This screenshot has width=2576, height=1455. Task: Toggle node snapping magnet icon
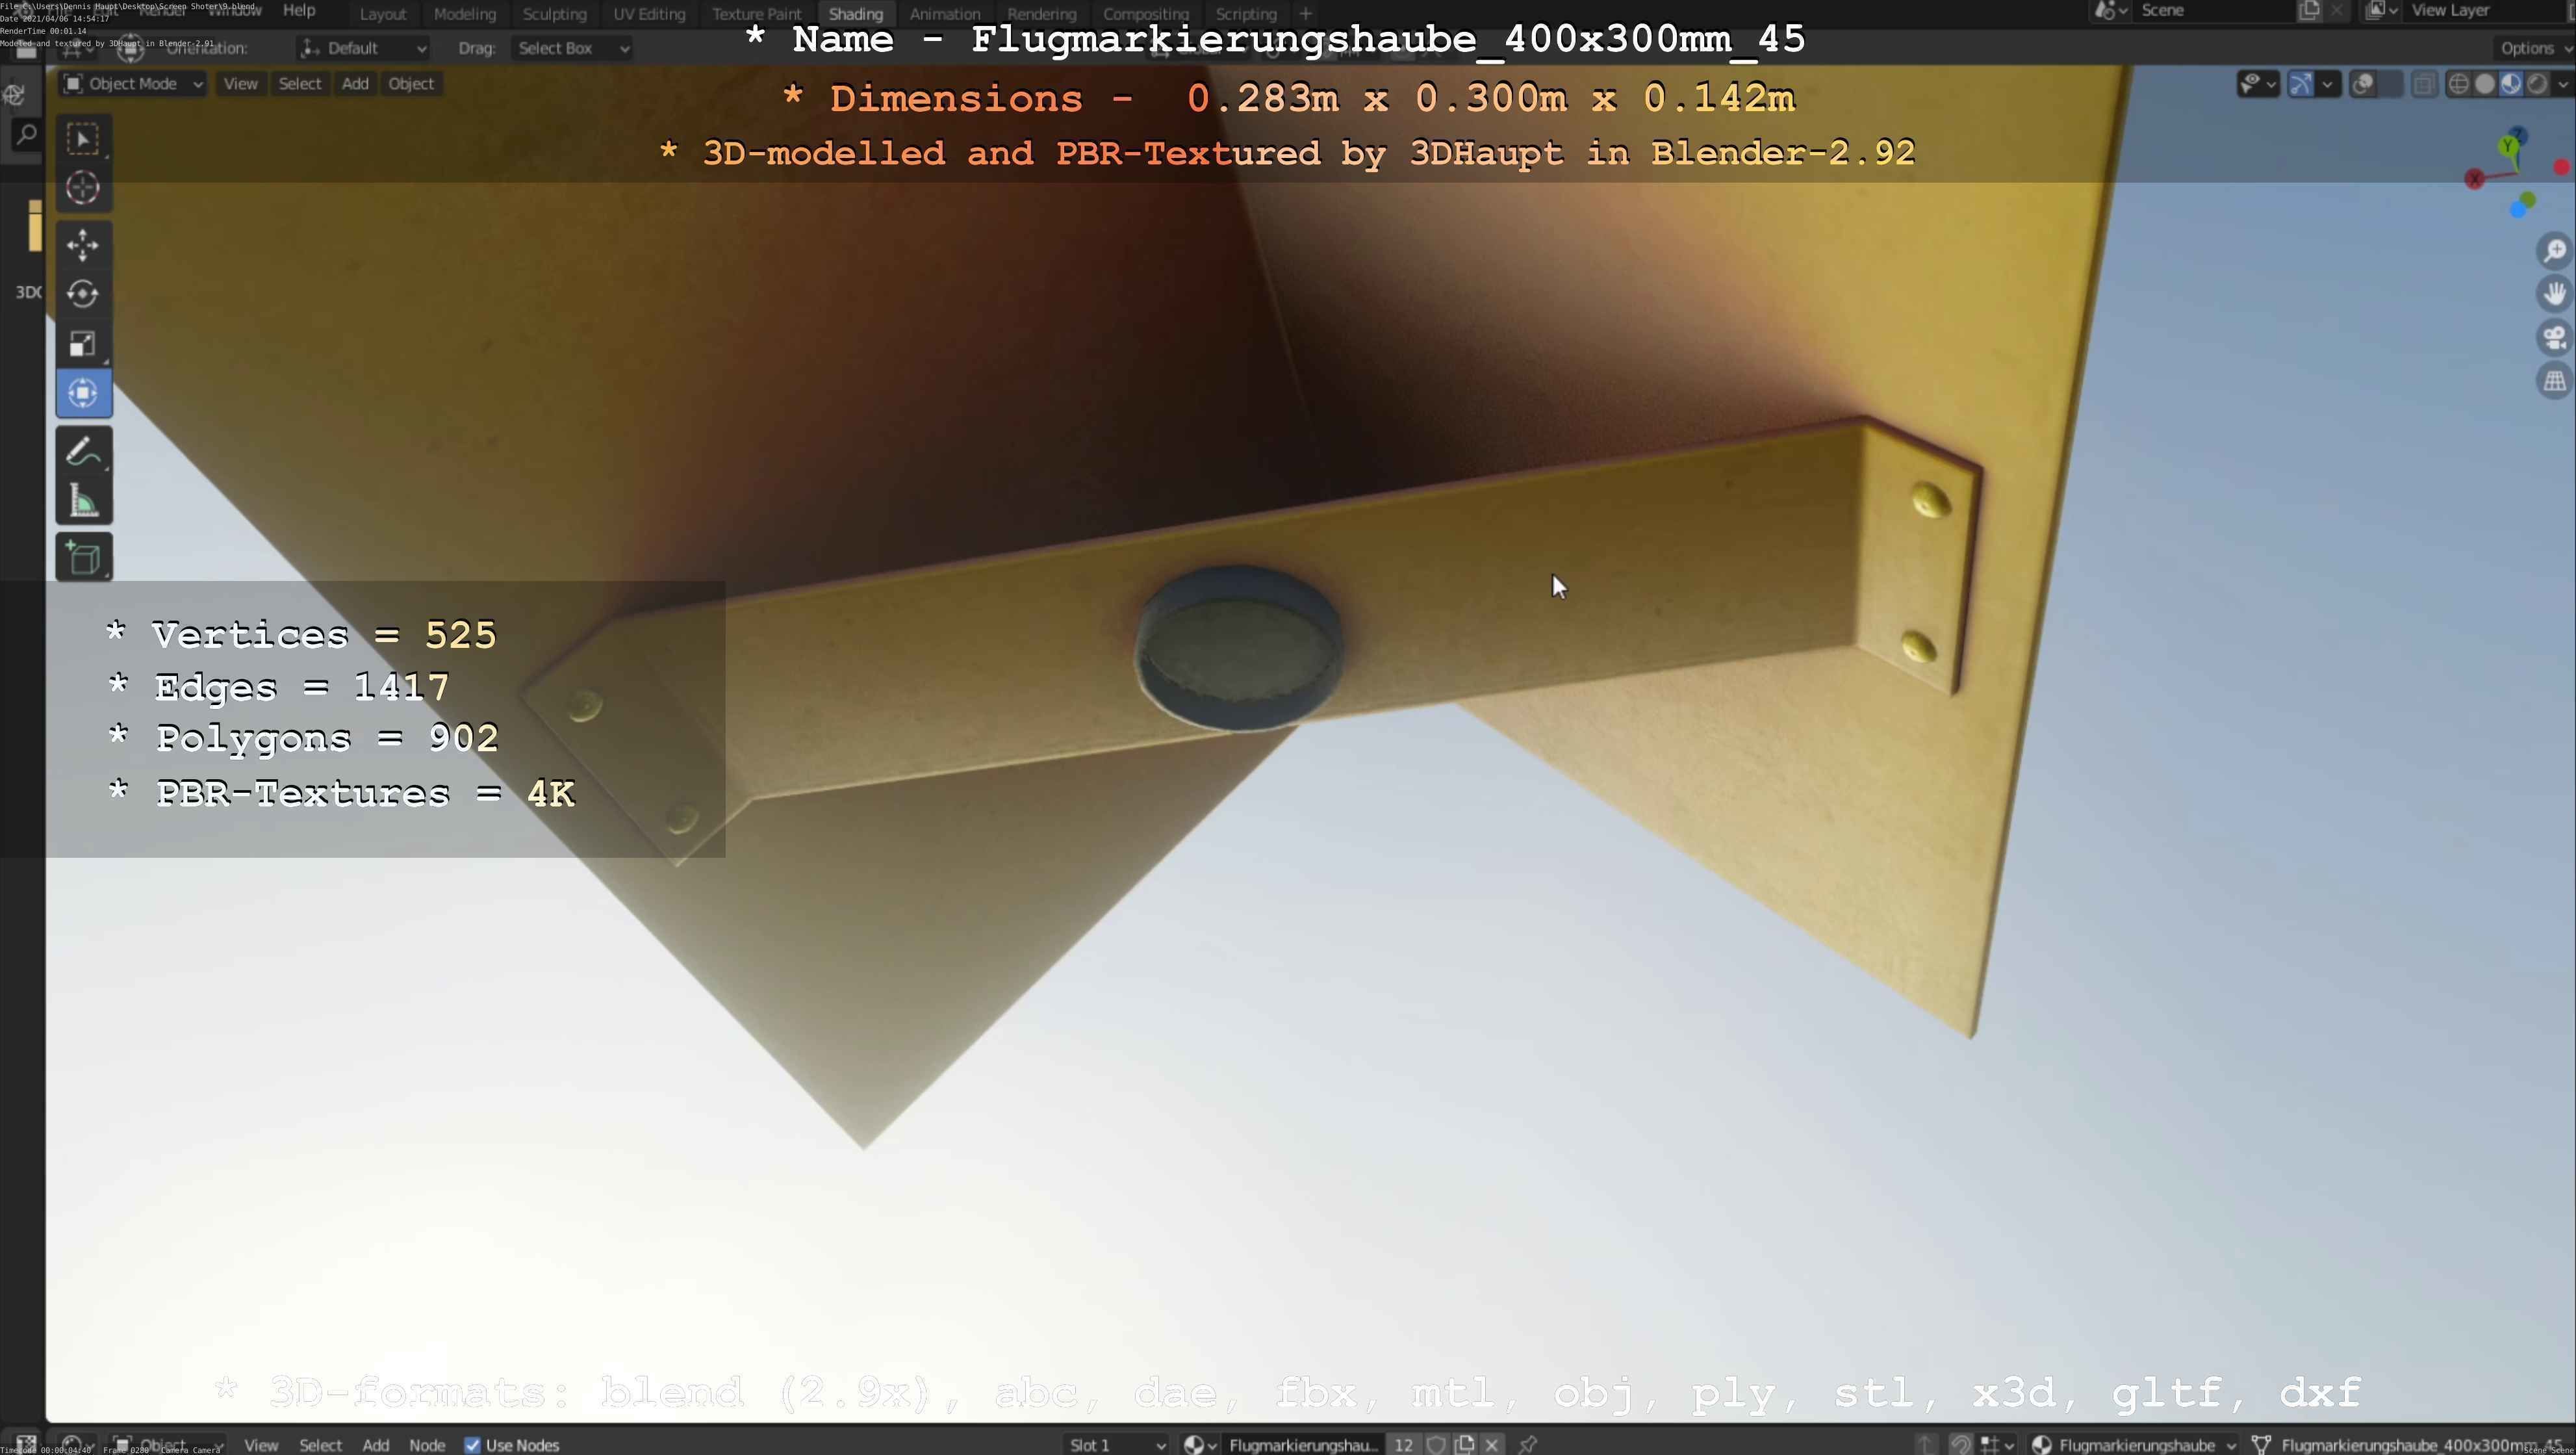pyautogui.click(x=1960, y=1444)
